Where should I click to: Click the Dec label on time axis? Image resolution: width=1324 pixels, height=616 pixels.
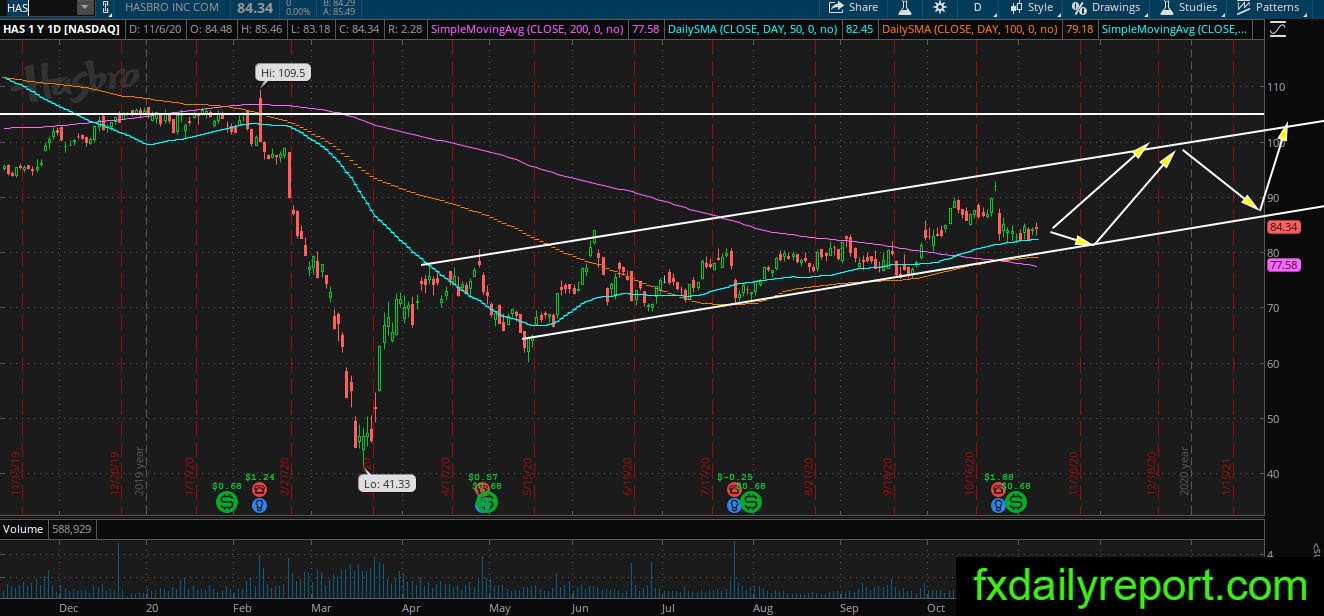tap(68, 606)
